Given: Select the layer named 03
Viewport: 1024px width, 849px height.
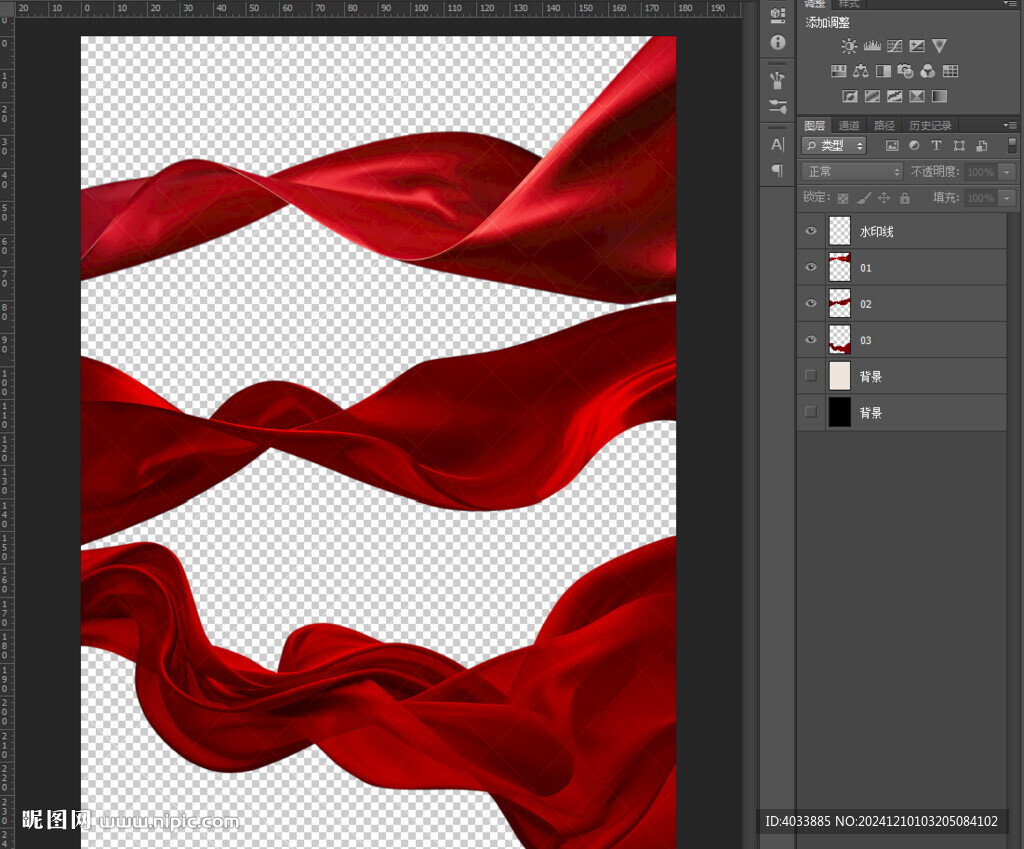Looking at the screenshot, I should (x=866, y=340).
